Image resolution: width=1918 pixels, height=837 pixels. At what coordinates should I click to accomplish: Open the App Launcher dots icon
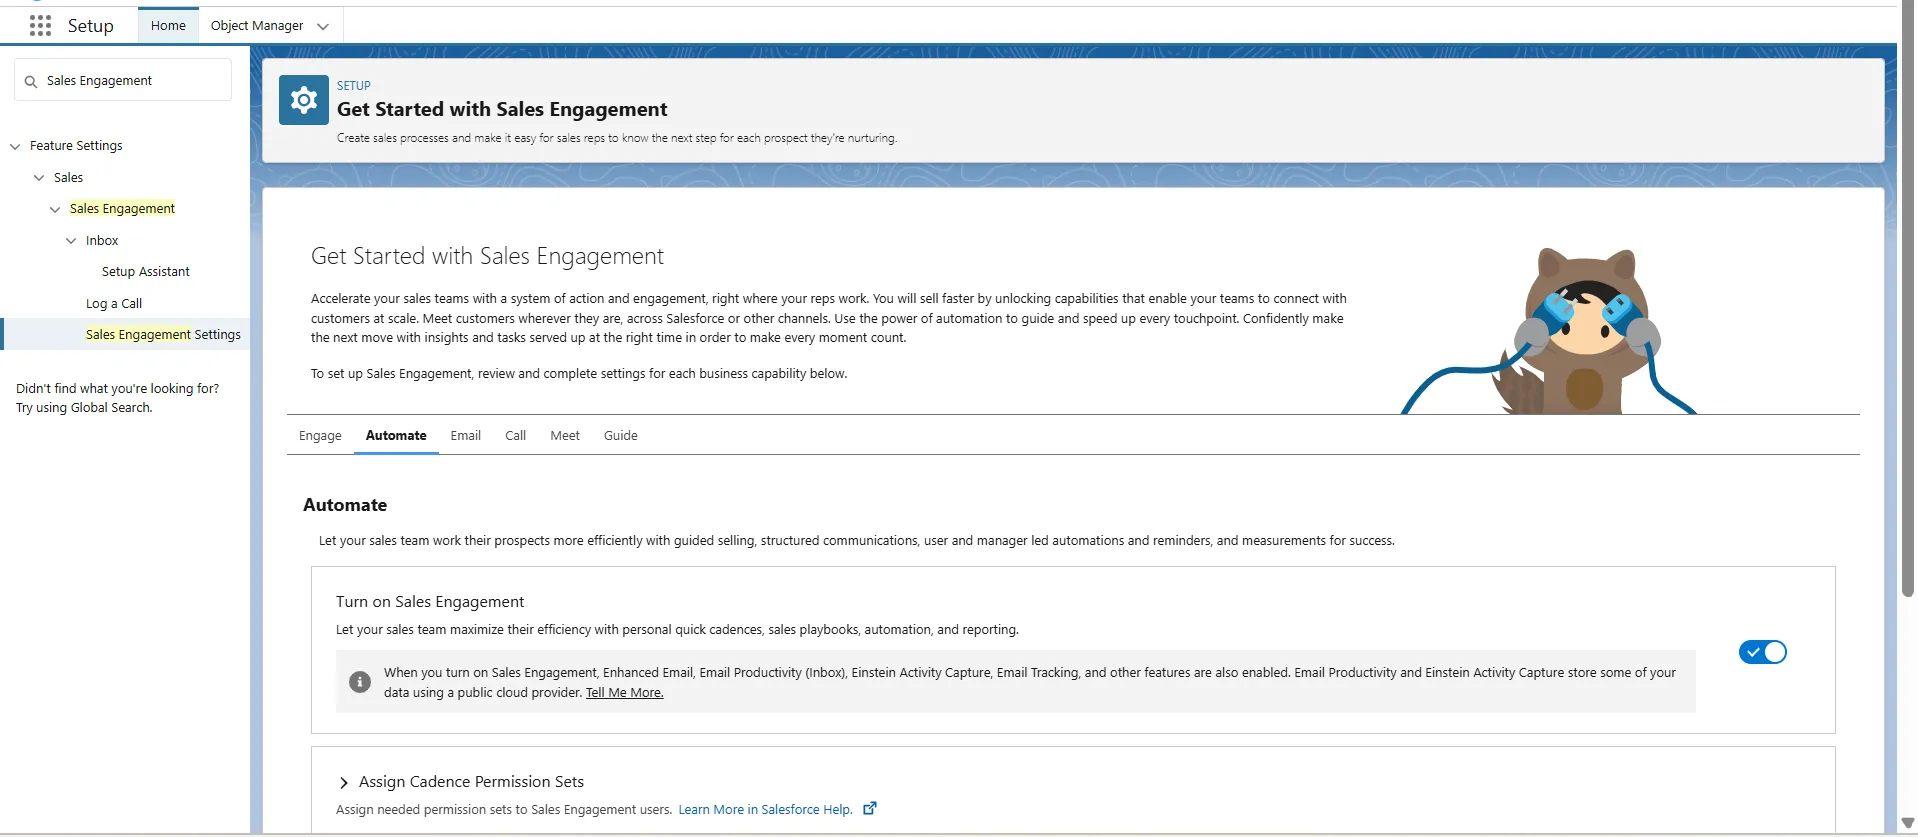[x=40, y=26]
